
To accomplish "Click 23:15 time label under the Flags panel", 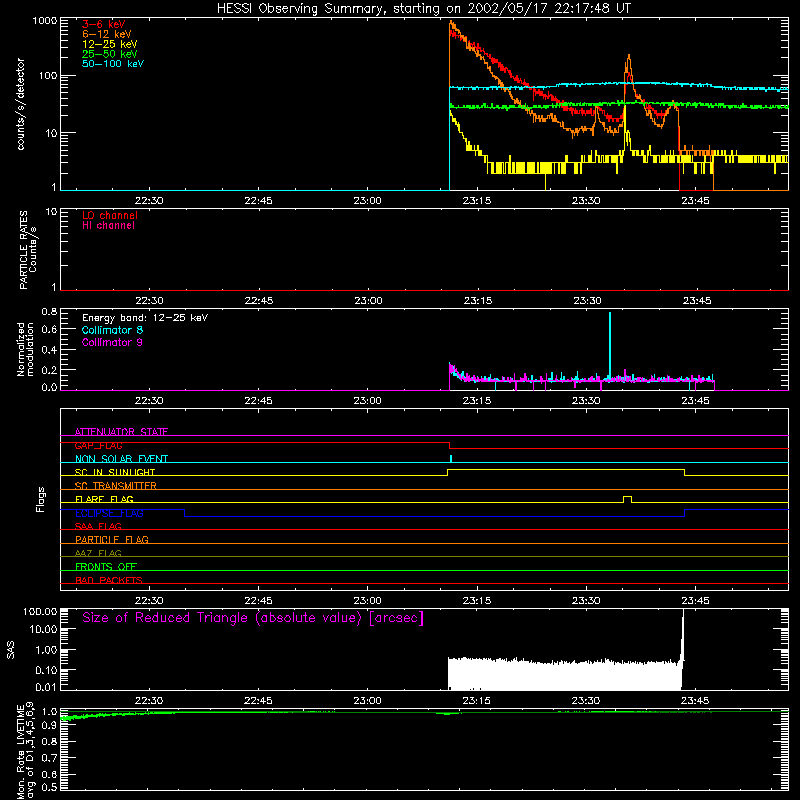I will 477,601.
